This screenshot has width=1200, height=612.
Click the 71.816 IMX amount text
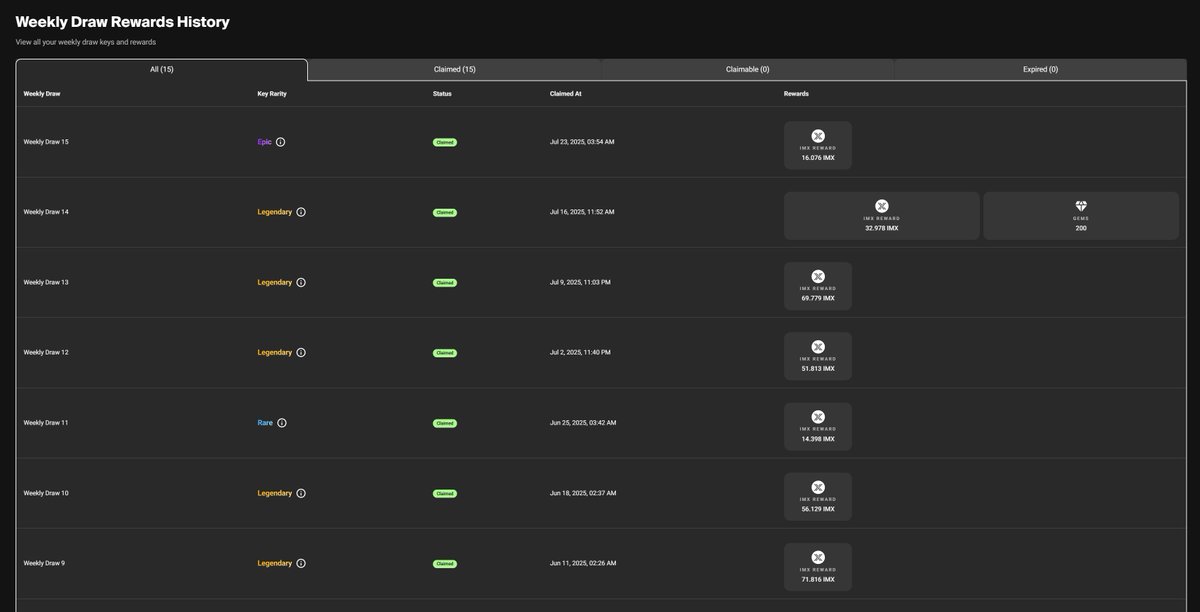pyautogui.click(x=818, y=579)
